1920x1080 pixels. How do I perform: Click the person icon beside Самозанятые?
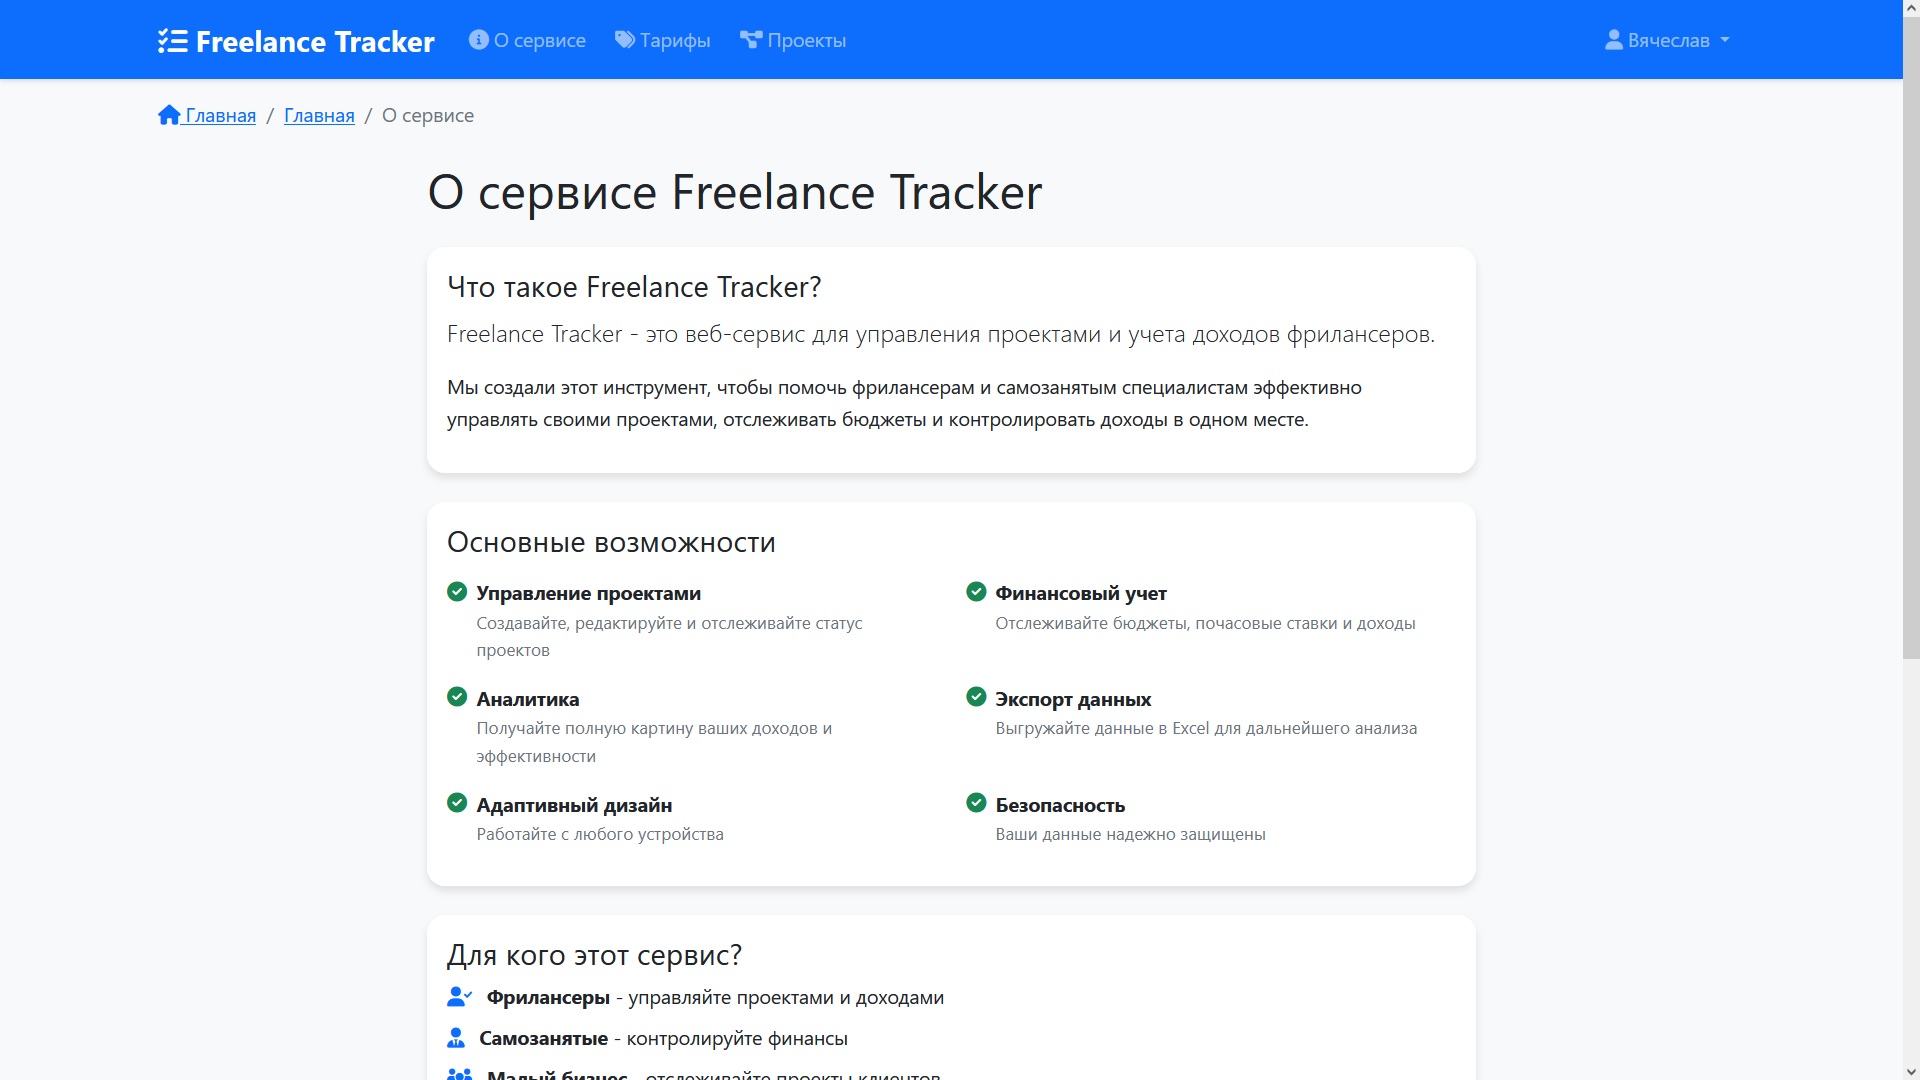coord(456,1038)
